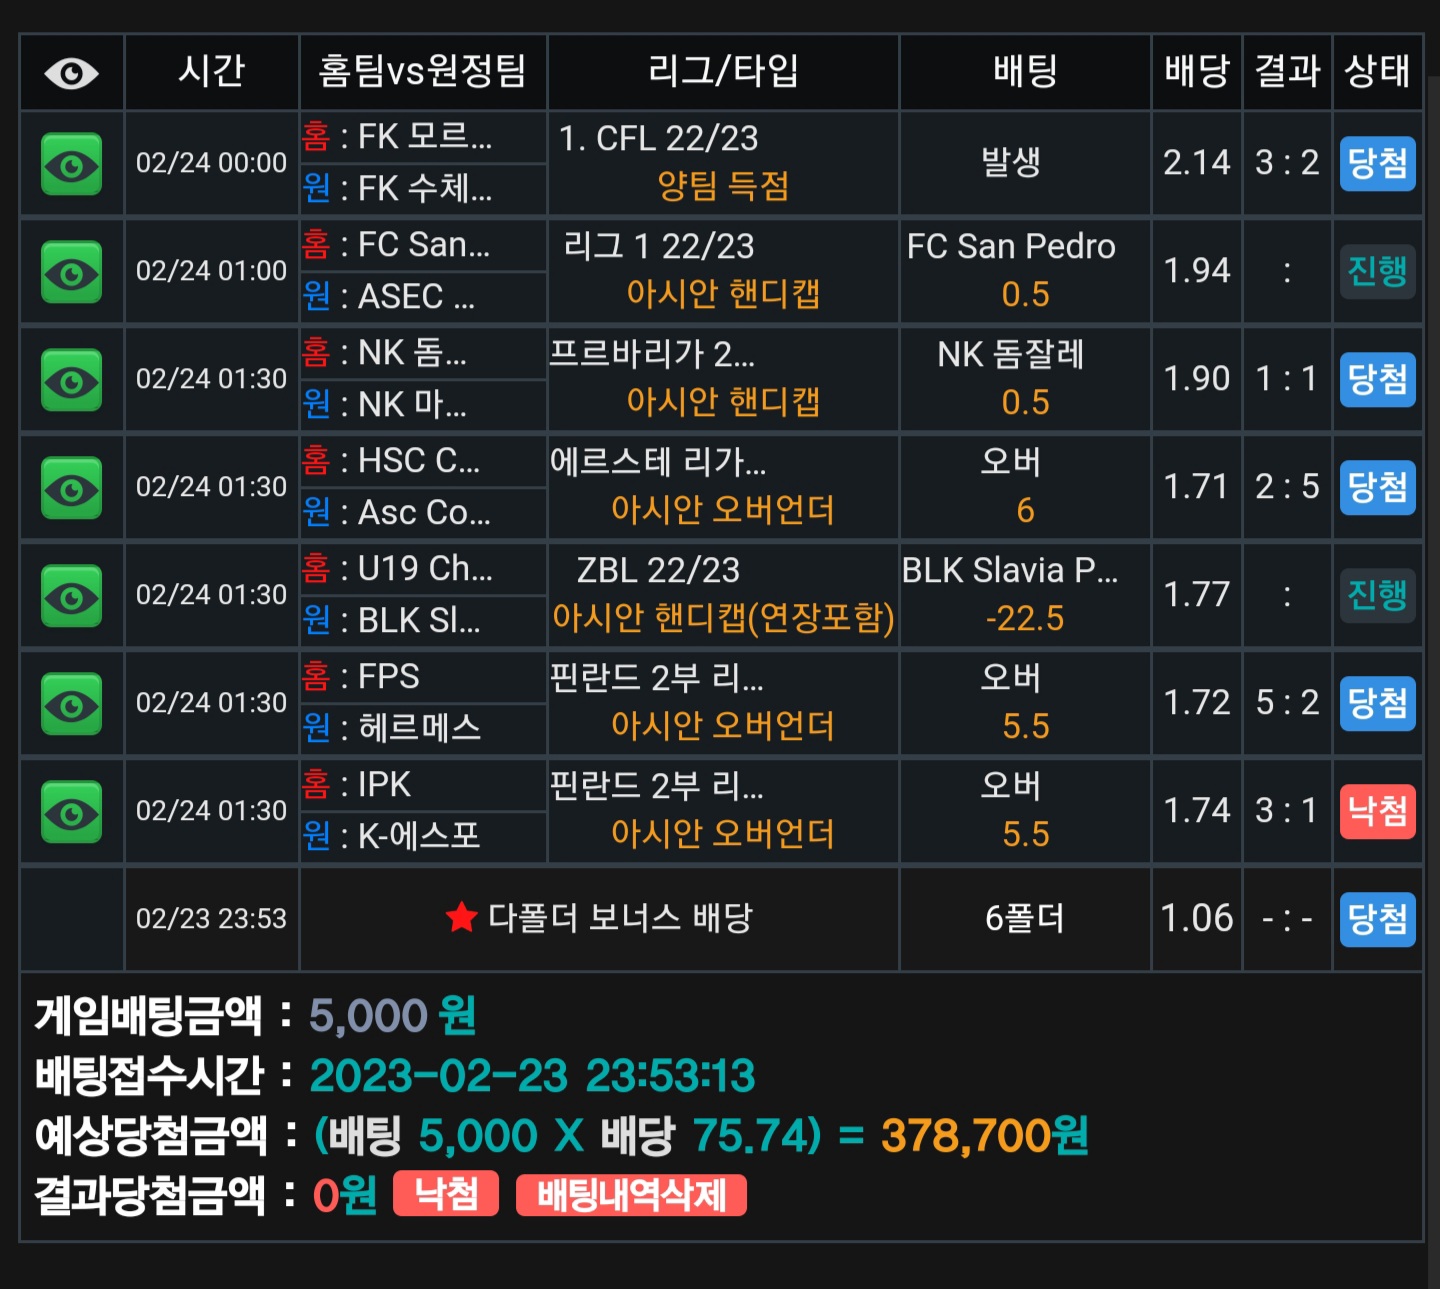Click the 배당 column header
1440x1289 pixels.
(1197, 71)
